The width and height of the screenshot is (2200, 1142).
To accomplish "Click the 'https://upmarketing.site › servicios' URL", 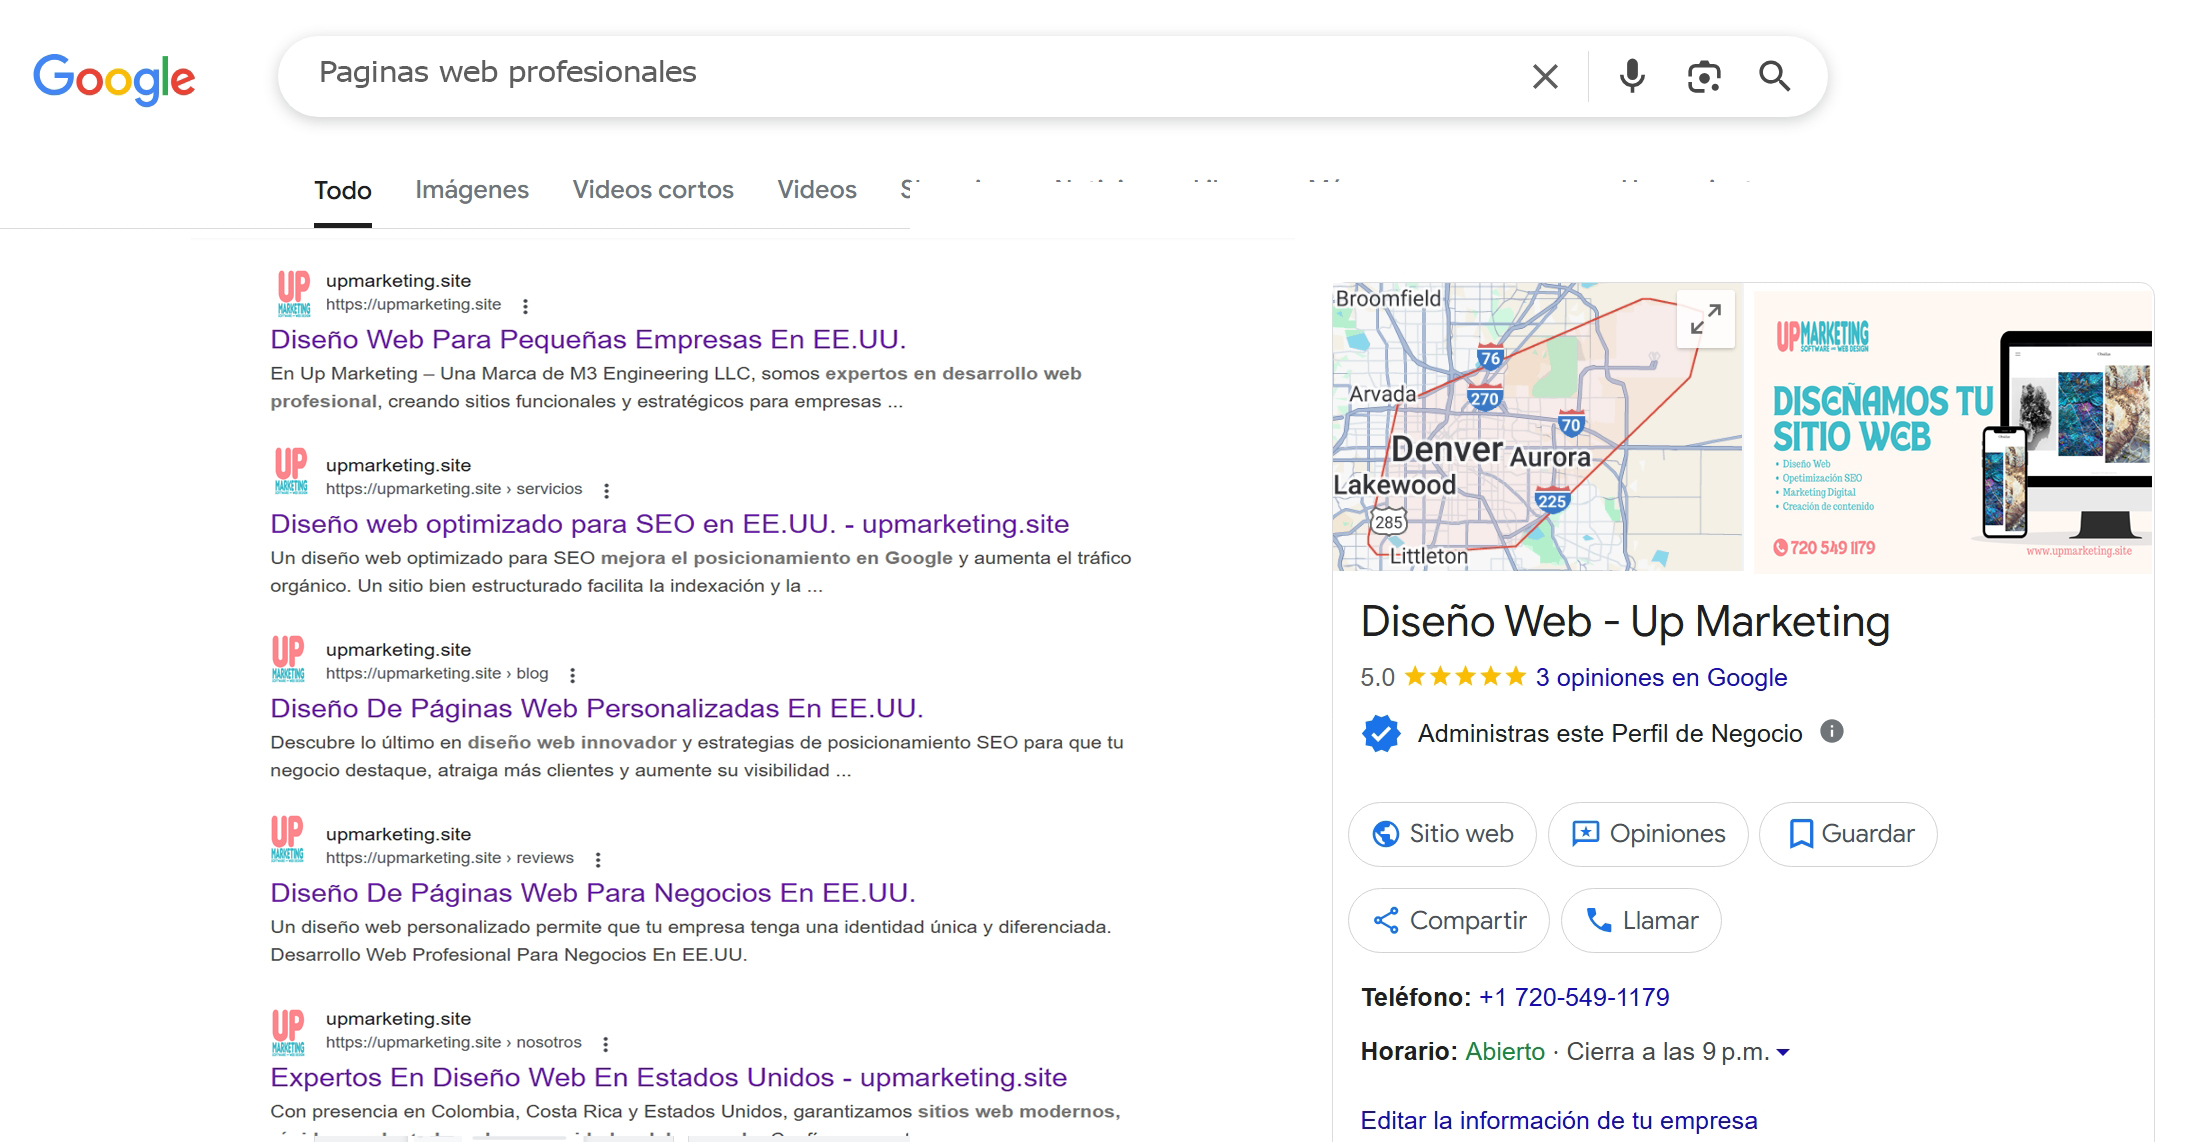I will point(454,489).
